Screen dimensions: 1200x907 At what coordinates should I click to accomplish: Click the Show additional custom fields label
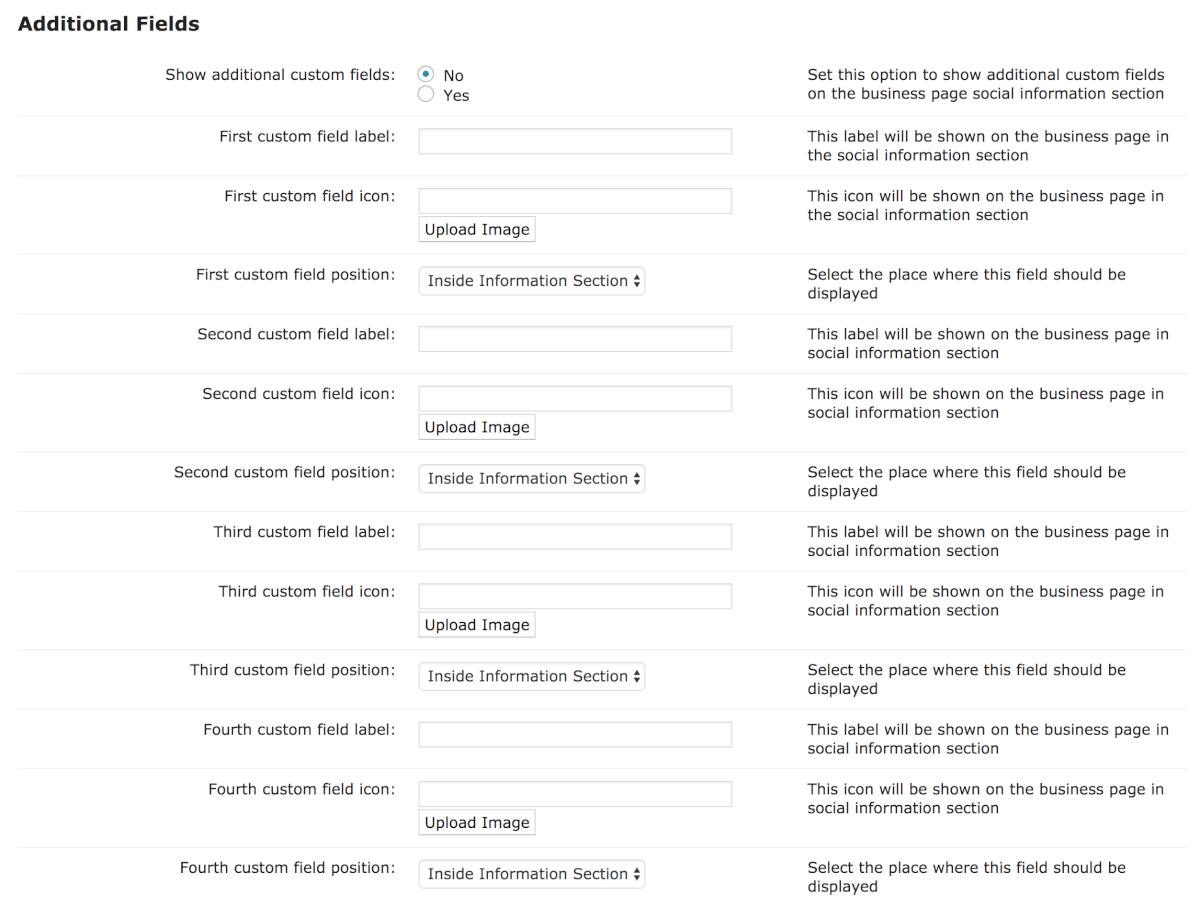280,75
